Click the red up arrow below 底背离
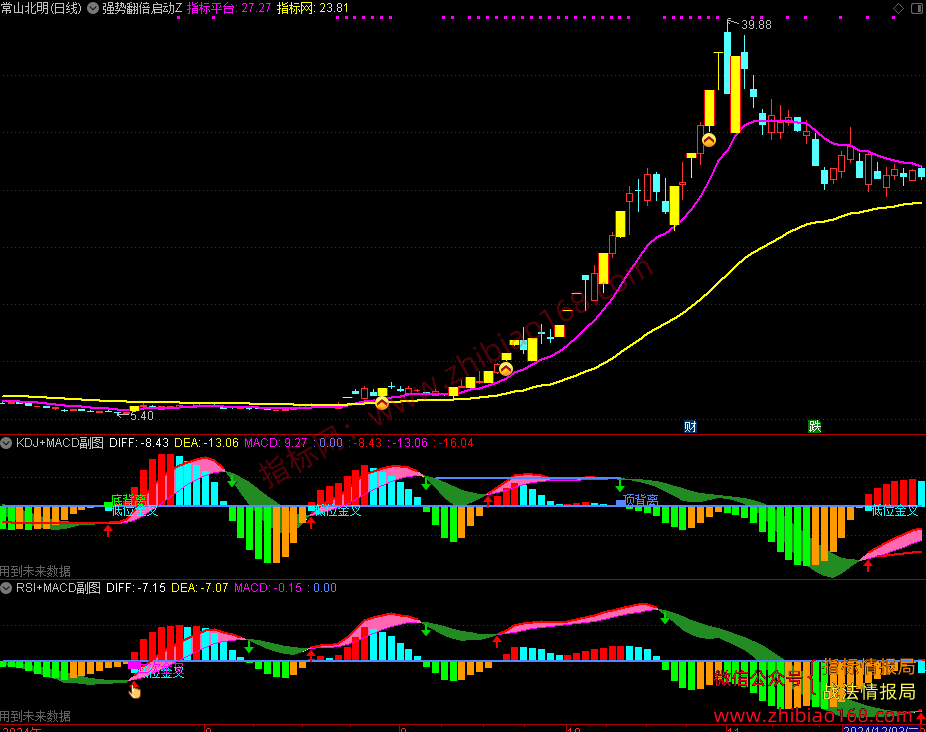Screen dimensions: 926x732 pyautogui.click(x=108, y=530)
